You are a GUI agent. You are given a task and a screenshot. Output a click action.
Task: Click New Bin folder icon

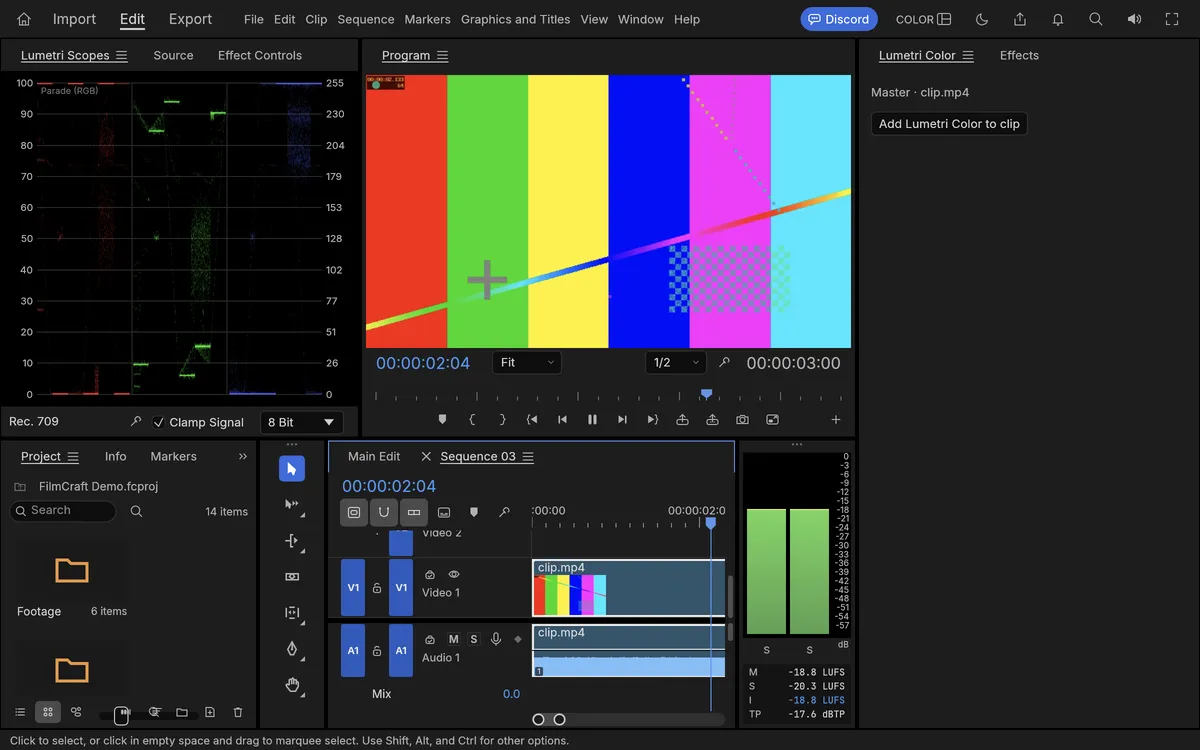pyautogui.click(x=182, y=712)
